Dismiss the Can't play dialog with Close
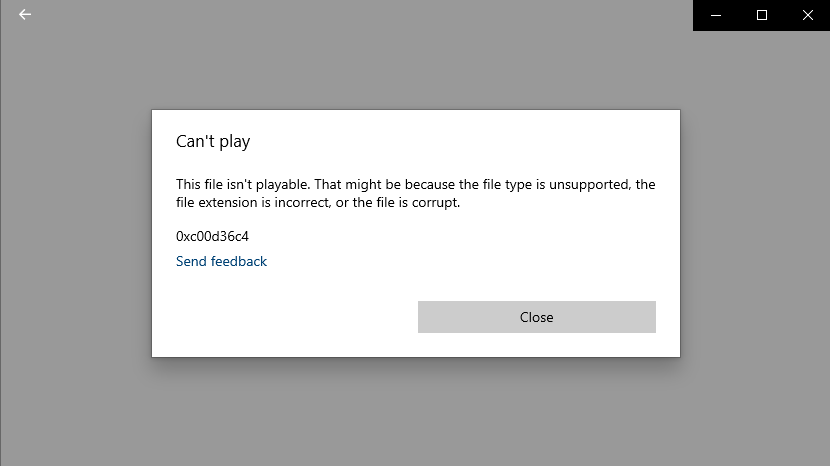This screenshot has height=466, width=830. point(537,317)
